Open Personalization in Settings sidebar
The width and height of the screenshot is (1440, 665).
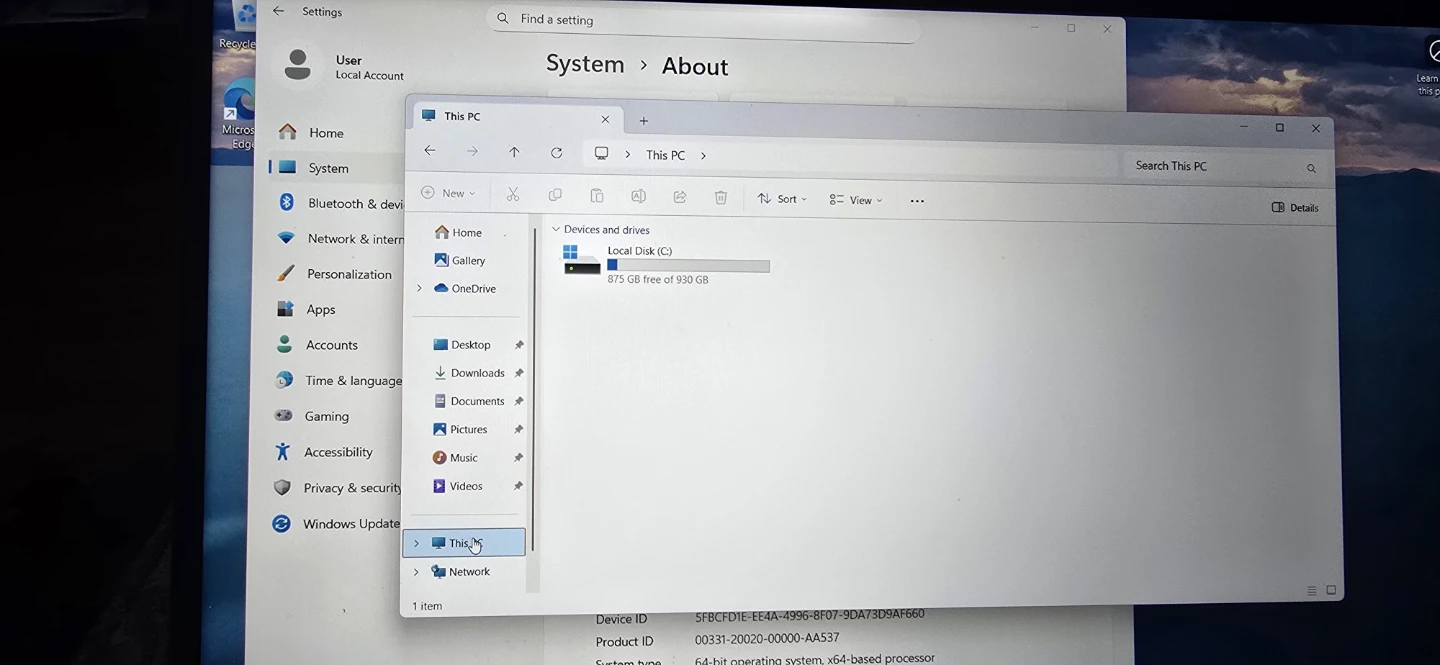(334, 274)
